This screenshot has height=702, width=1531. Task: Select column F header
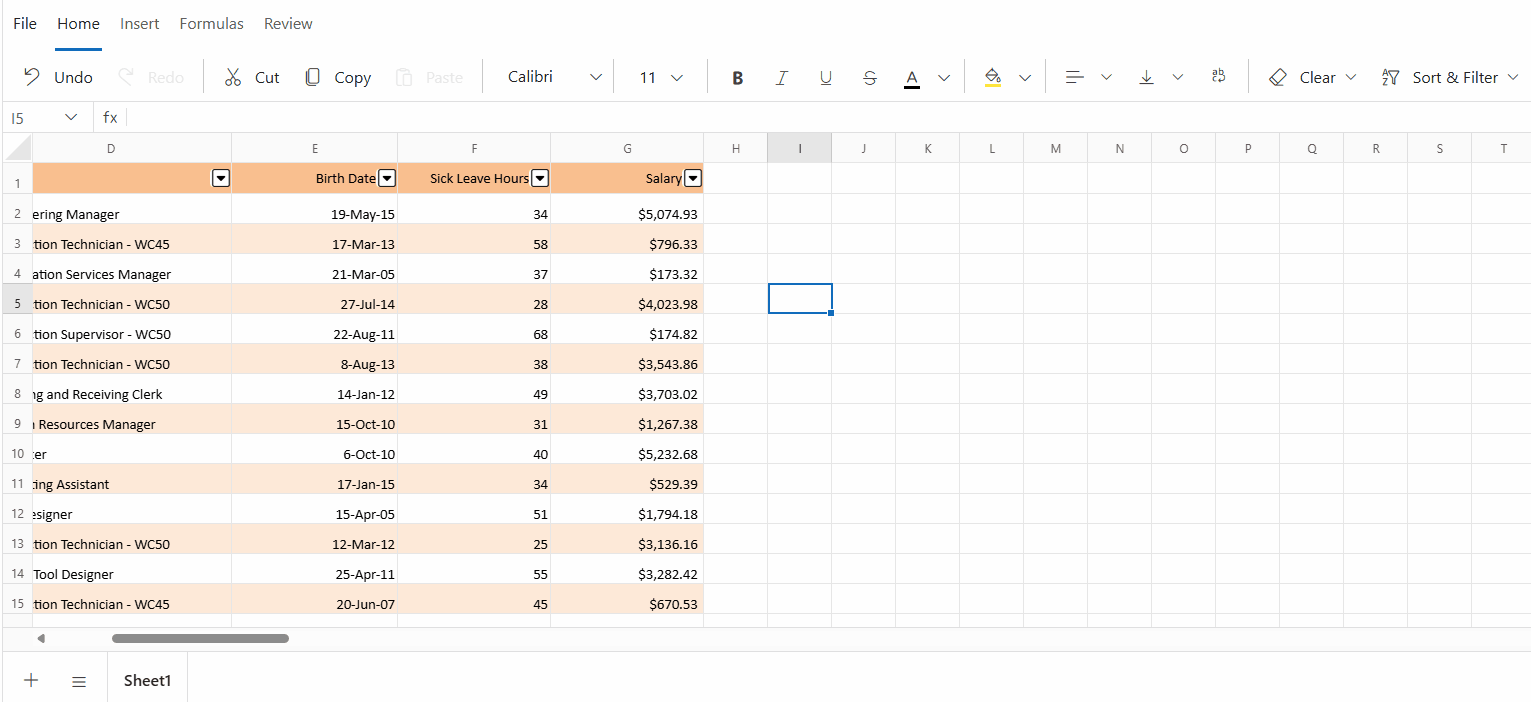pos(474,148)
